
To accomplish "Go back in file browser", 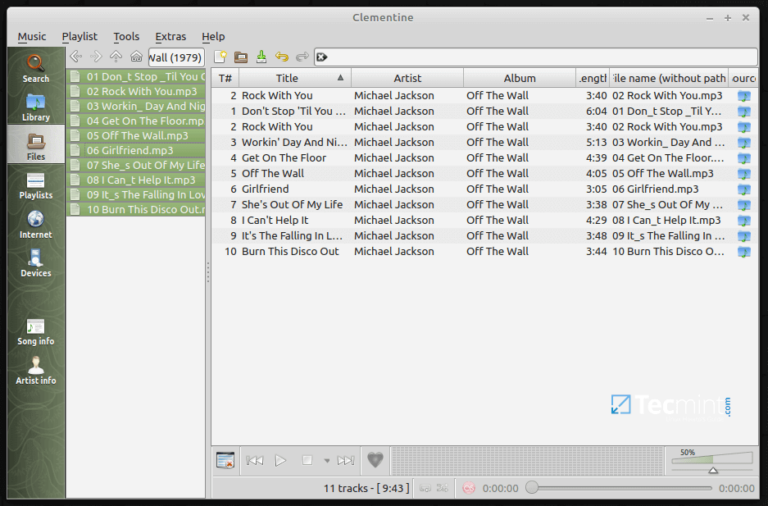I will pyautogui.click(x=76, y=57).
